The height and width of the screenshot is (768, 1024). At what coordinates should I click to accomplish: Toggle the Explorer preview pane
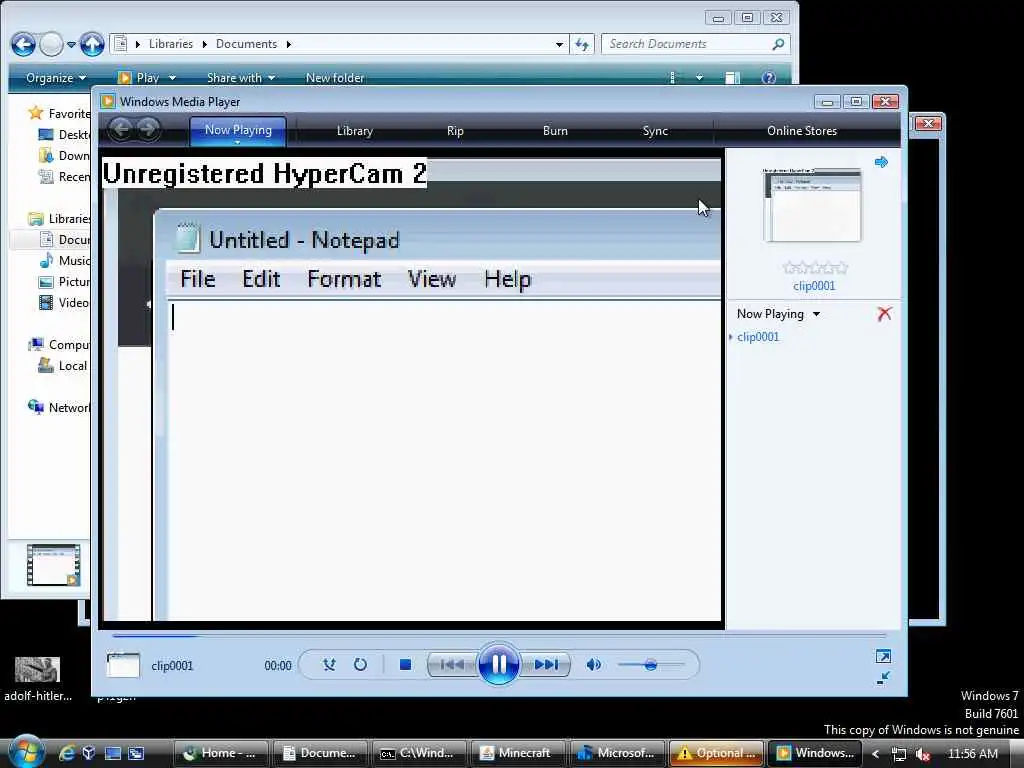(733, 78)
